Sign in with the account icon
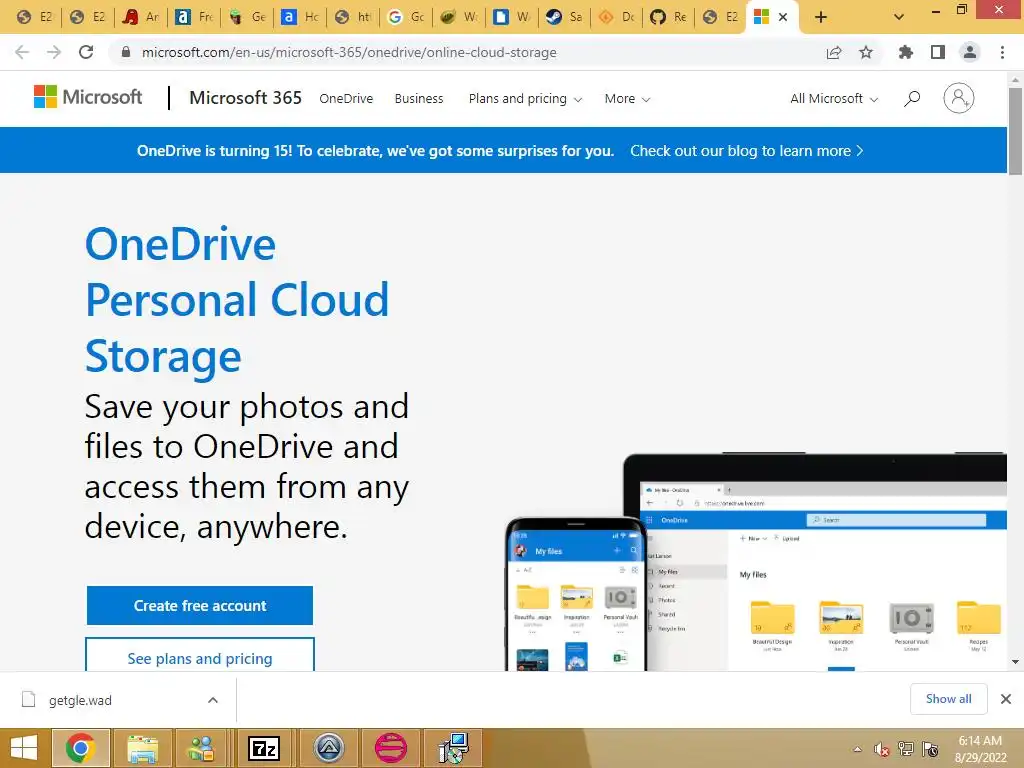 (x=959, y=98)
